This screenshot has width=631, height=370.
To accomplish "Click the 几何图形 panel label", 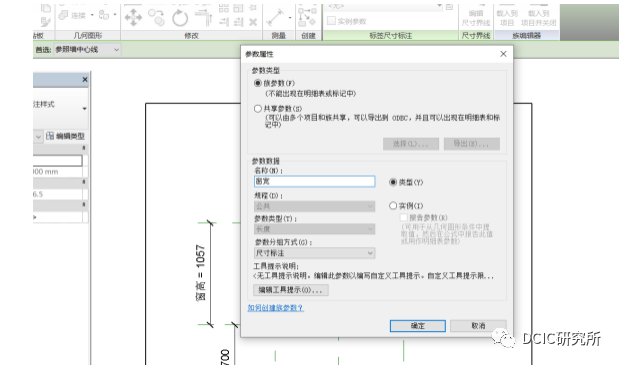I will pos(88,35).
